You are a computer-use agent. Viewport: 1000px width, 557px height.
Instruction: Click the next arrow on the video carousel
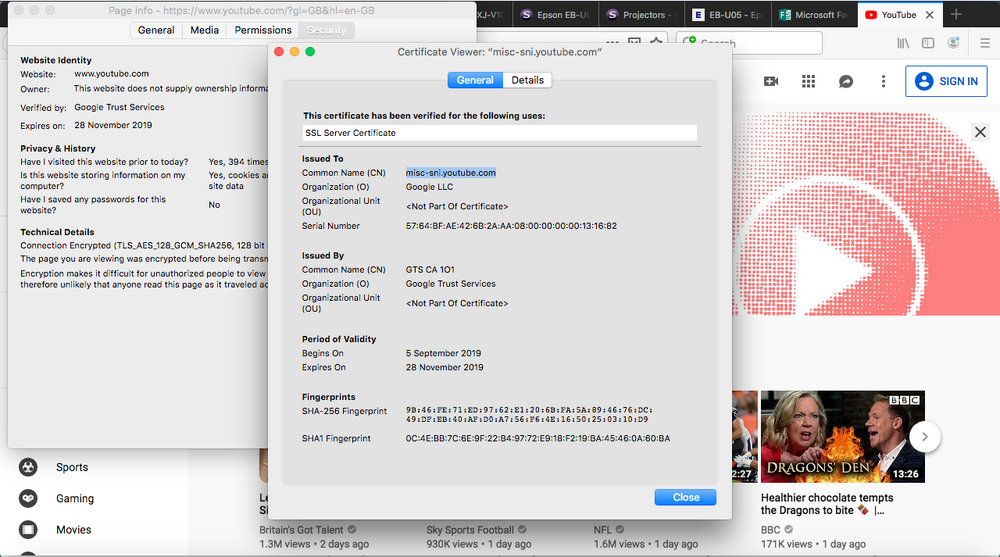[925, 437]
